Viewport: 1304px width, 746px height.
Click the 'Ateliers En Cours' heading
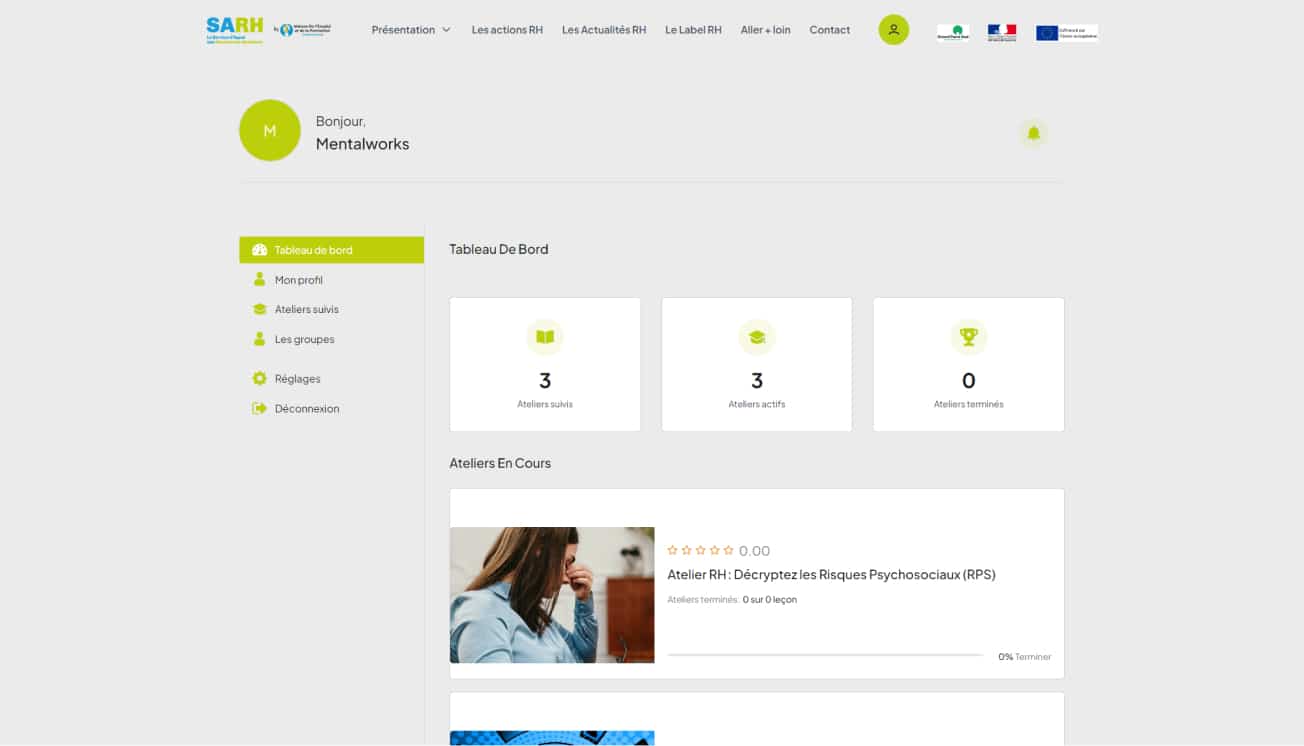500,463
